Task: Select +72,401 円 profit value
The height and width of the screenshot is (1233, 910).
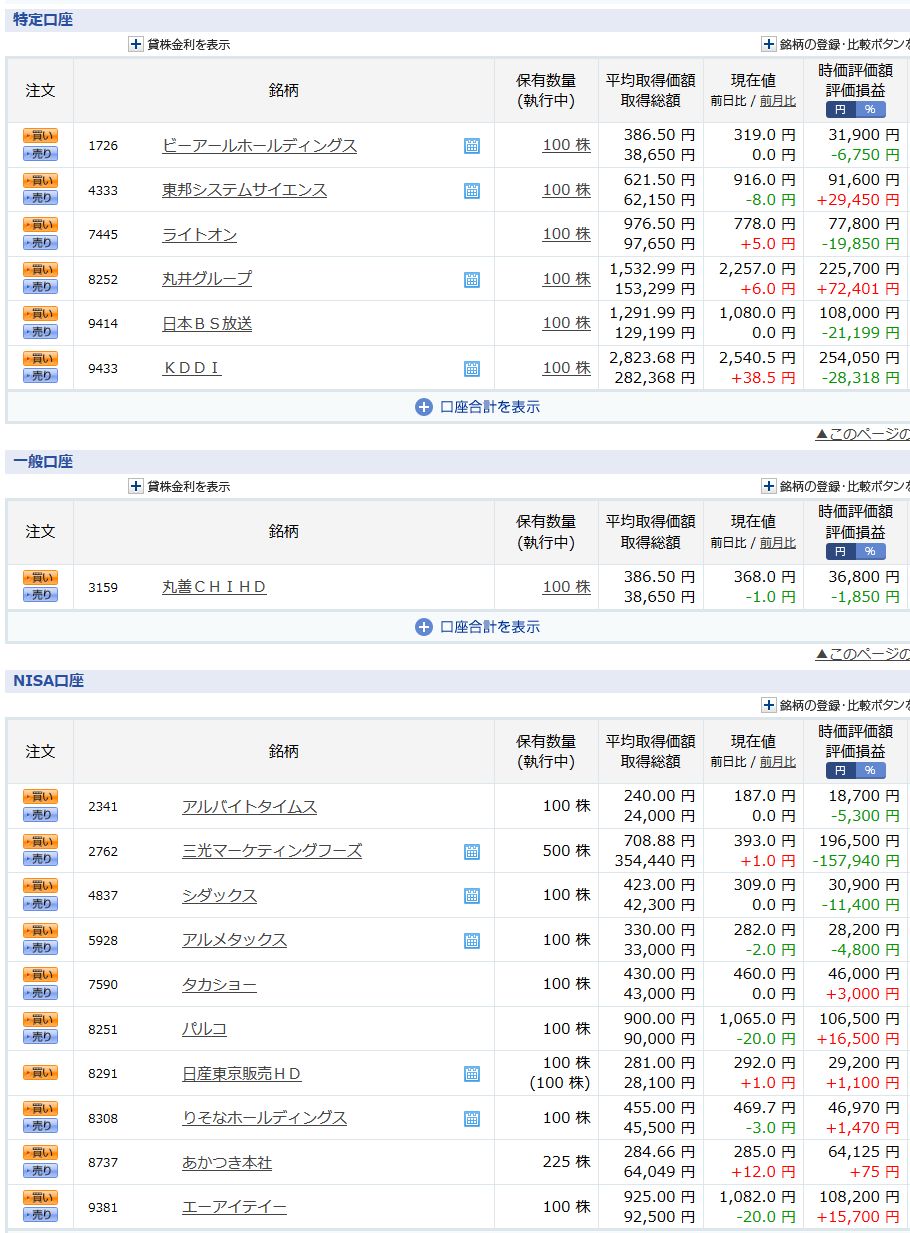Action: point(856,288)
